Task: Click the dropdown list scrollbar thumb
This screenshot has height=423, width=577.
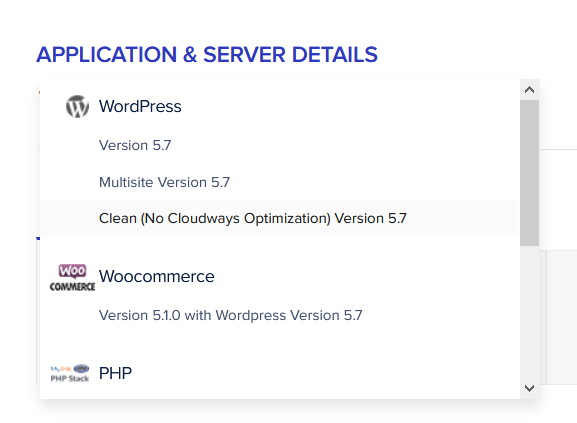Action: [x=530, y=173]
